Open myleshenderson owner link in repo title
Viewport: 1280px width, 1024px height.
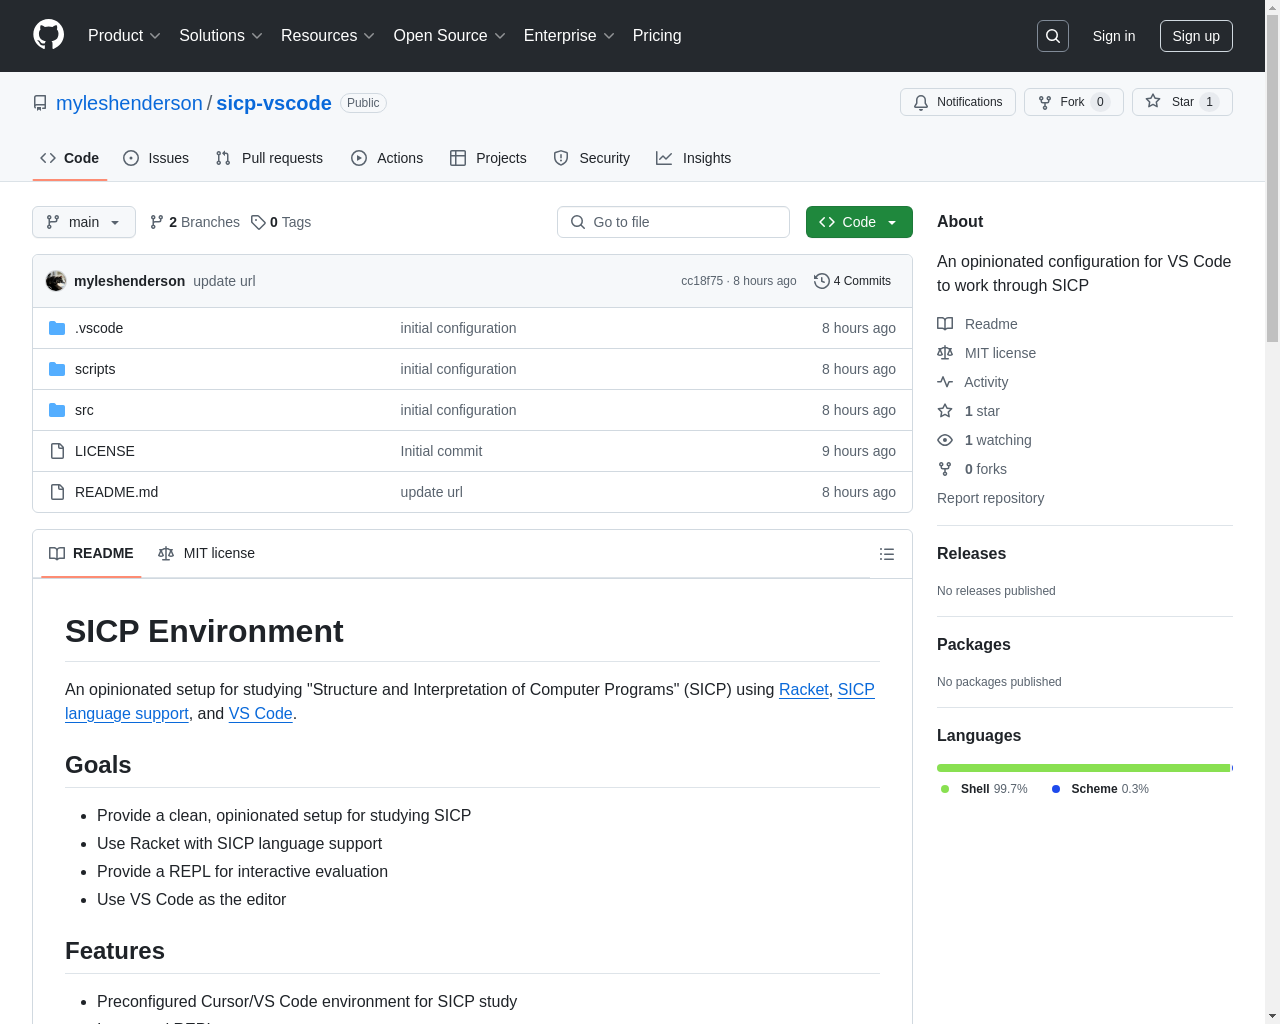pos(129,103)
